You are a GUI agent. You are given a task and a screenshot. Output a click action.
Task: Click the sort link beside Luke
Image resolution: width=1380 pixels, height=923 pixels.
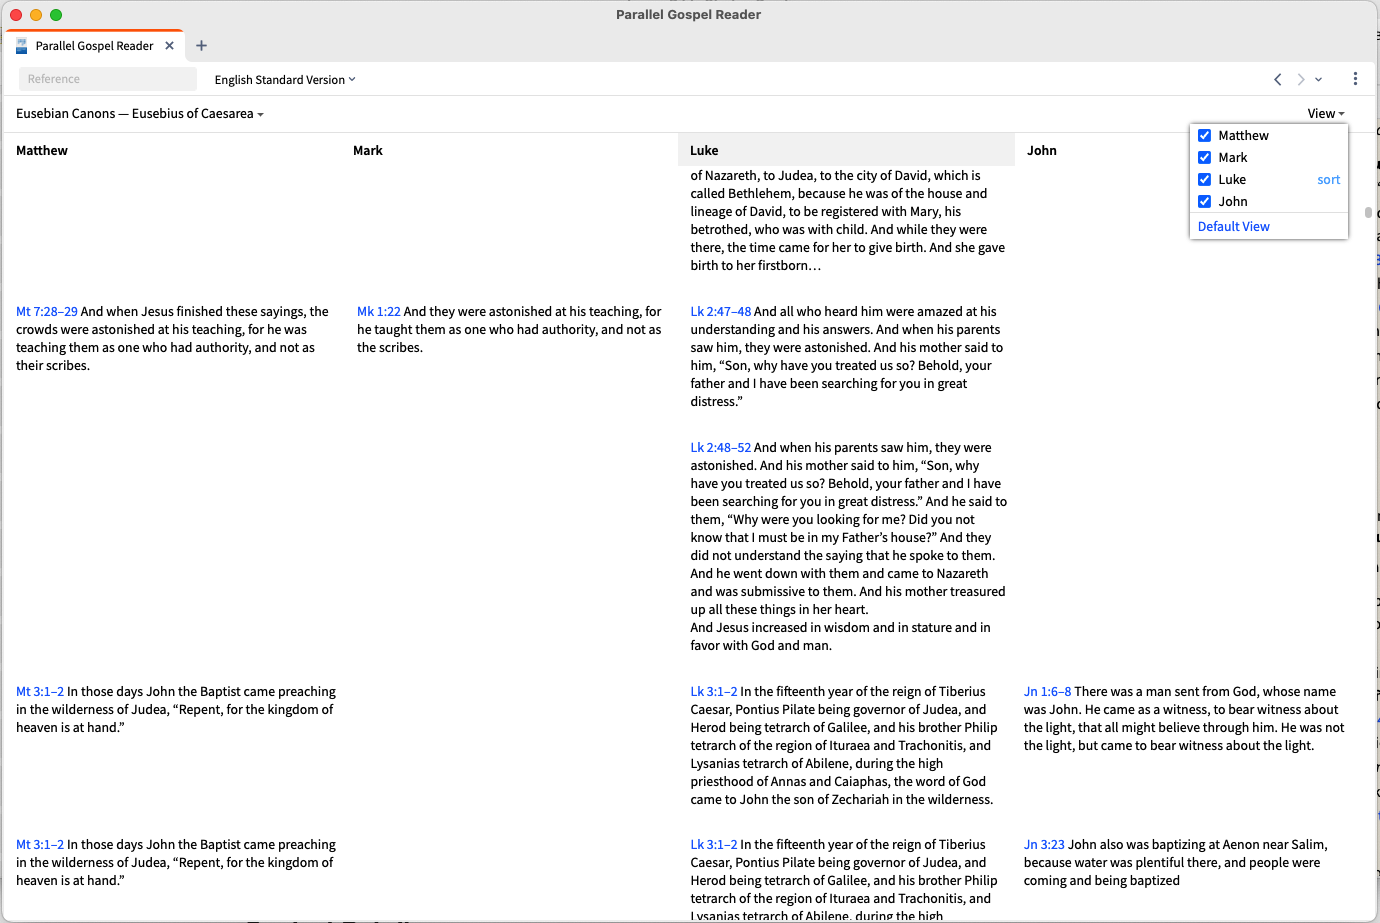pyautogui.click(x=1328, y=180)
